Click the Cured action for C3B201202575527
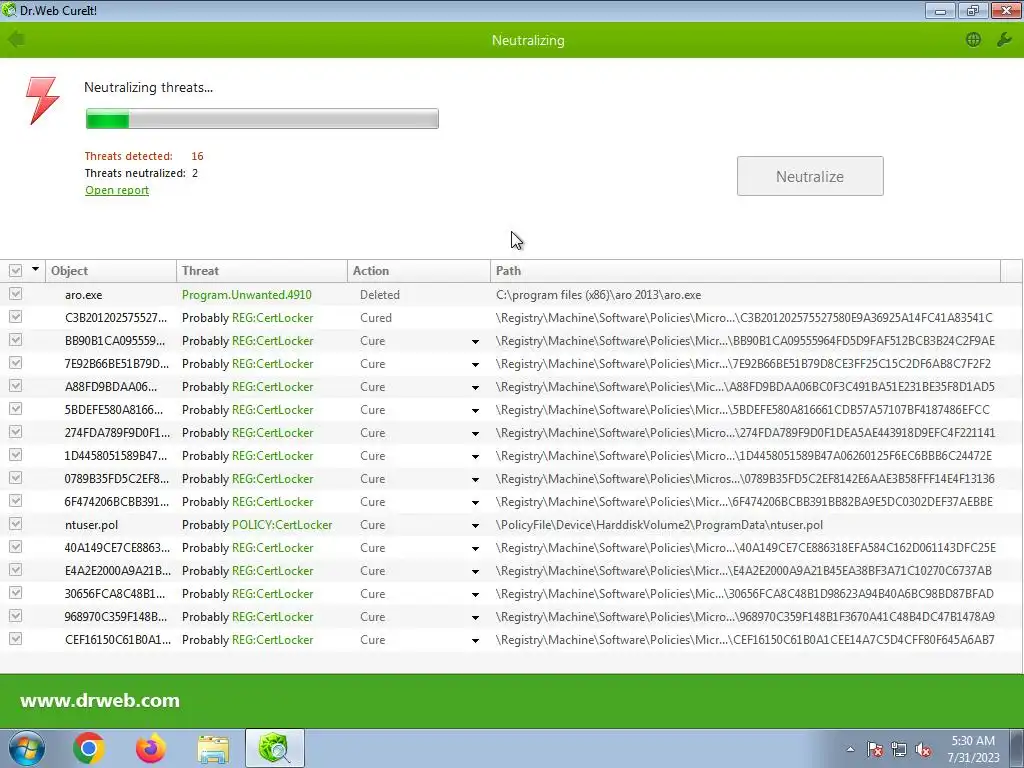This screenshot has height=768, width=1024. 376,317
